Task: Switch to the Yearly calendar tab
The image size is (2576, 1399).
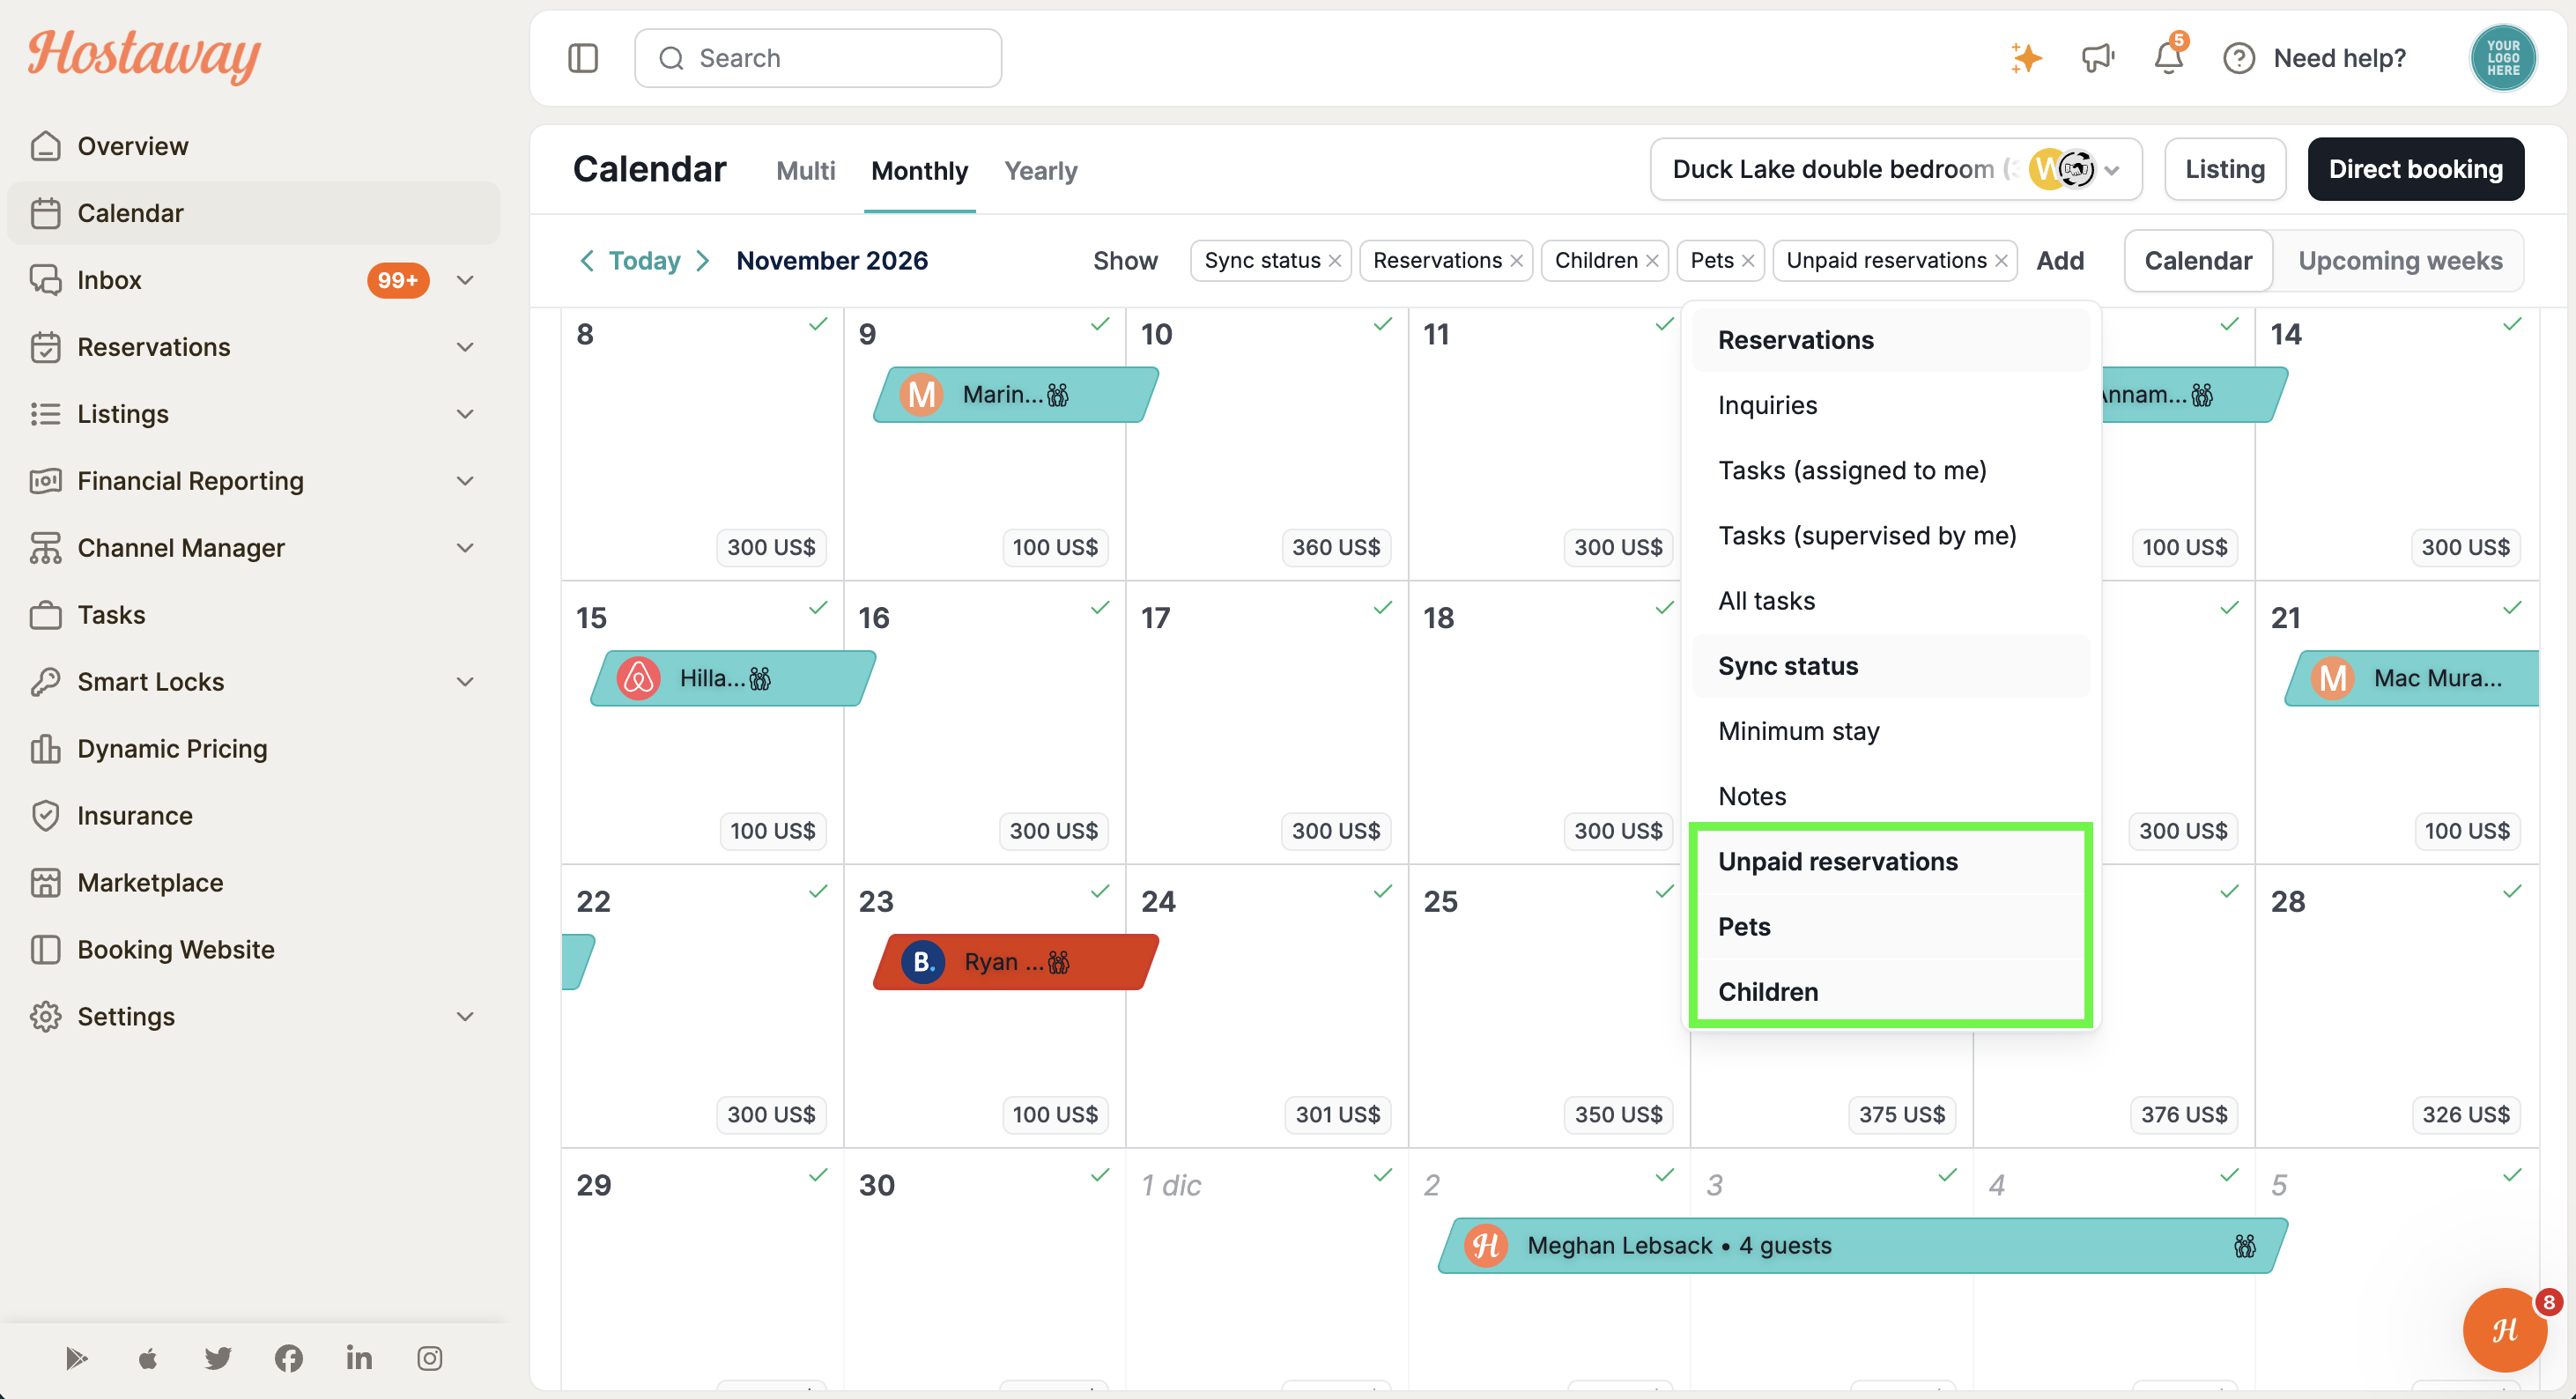Action: [1041, 171]
